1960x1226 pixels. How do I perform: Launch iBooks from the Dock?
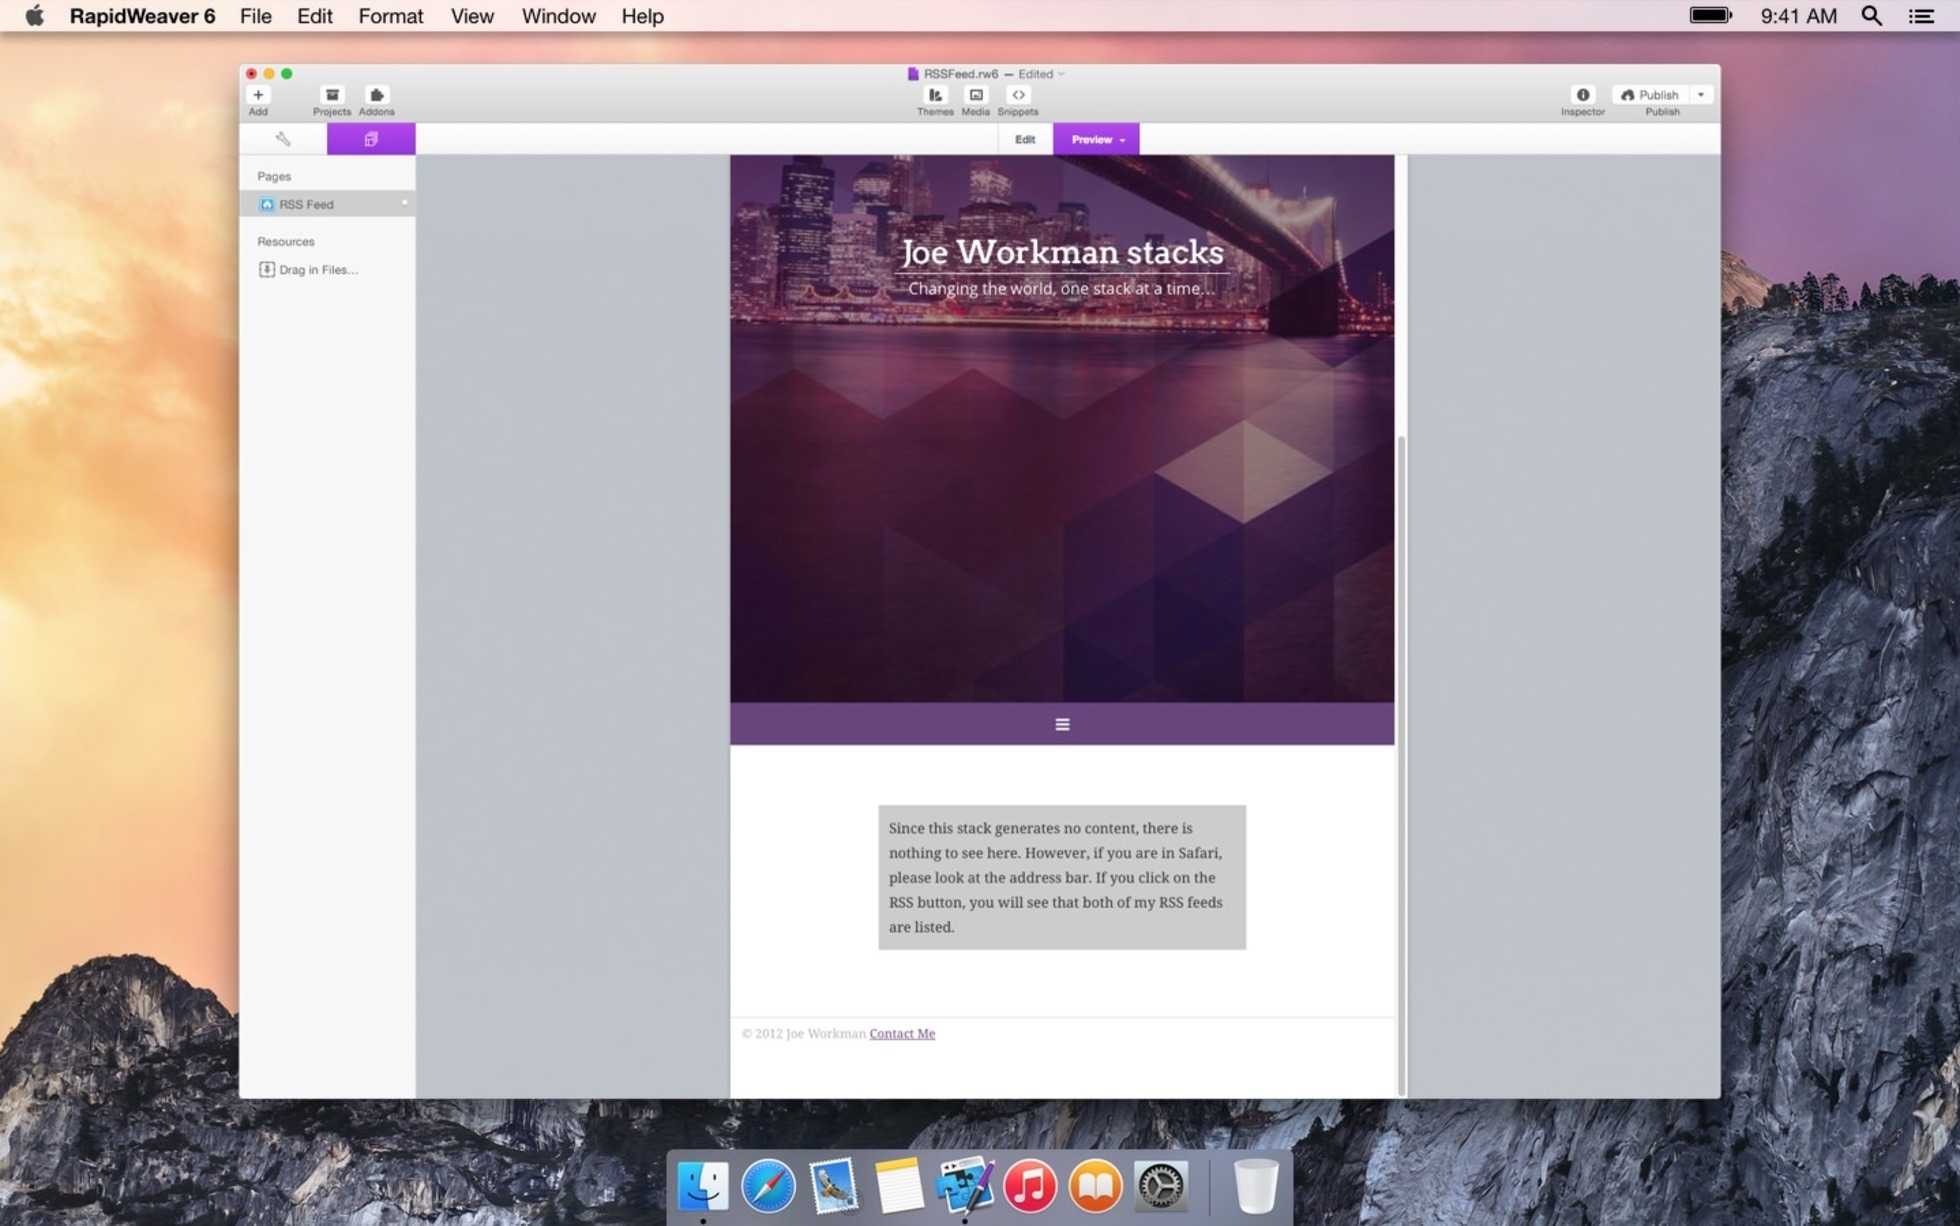coord(1095,1186)
